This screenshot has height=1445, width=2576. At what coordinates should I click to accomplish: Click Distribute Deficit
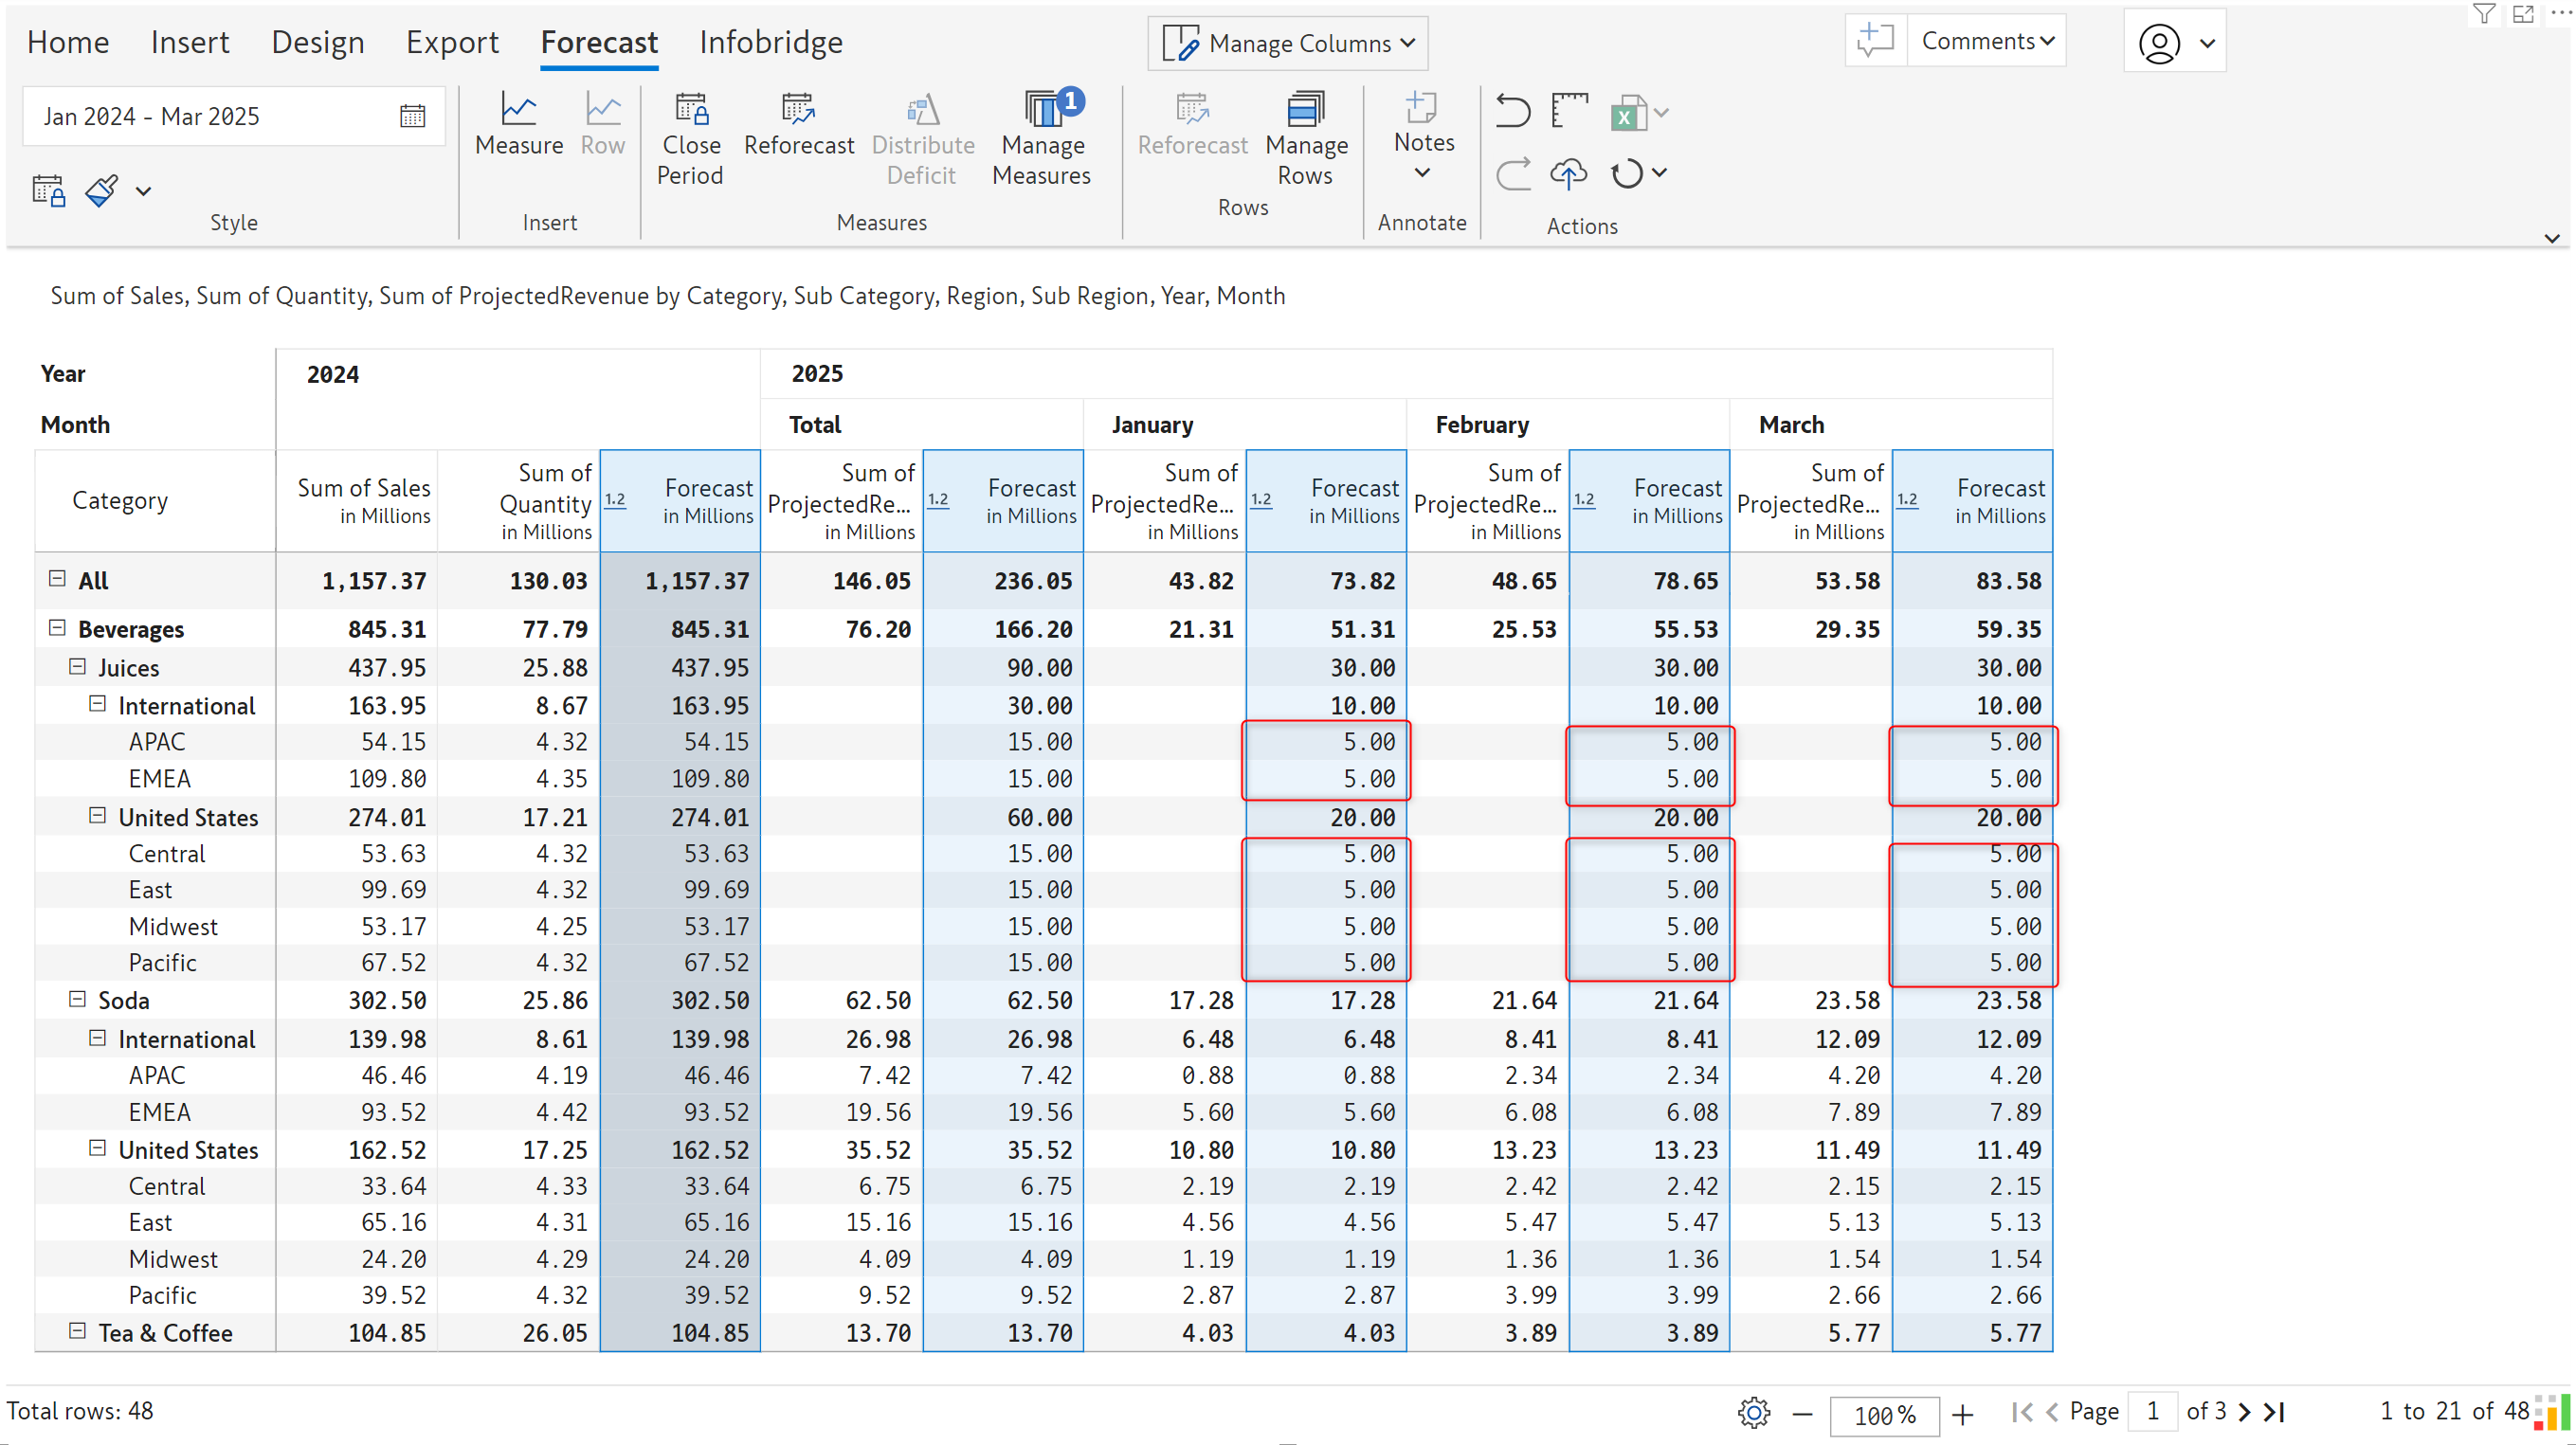(922, 139)
